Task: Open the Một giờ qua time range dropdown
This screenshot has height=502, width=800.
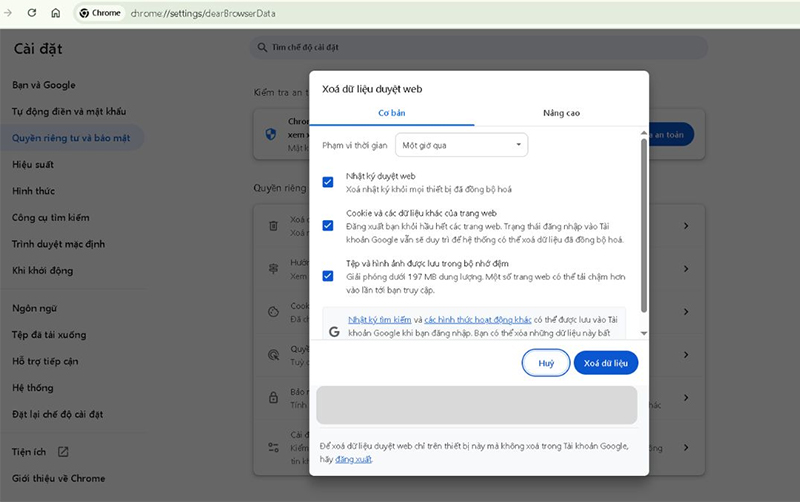Action: click(461, 145)
